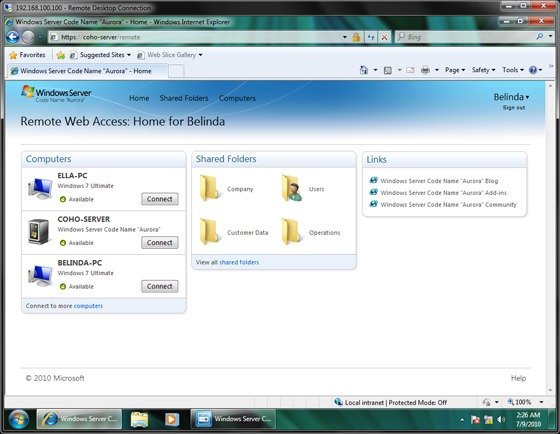560x434 pixels.
Task: Click the taskbar clock showing 2:26 AM
Action: click(x=528, y=420)
